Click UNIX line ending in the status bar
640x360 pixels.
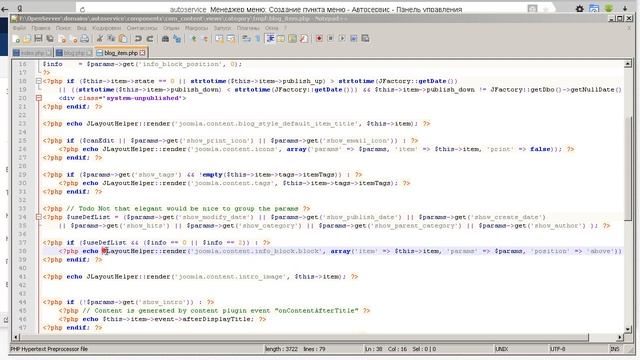point(502,349)
